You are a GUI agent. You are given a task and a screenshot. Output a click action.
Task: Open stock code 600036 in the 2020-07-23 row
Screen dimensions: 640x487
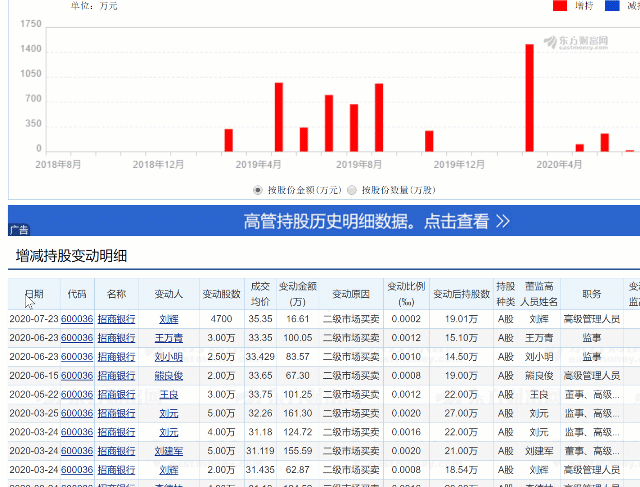pyautogui.click(x=77, y=319)
